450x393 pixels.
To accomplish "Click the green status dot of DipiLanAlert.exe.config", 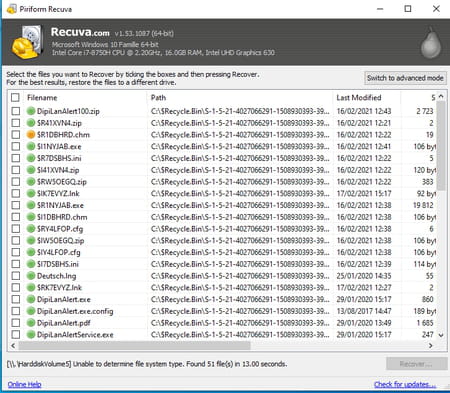I will coord(31,311).
